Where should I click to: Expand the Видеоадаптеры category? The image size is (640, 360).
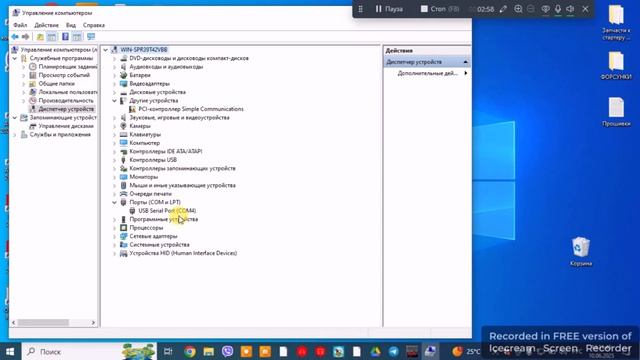pos(115,84)
